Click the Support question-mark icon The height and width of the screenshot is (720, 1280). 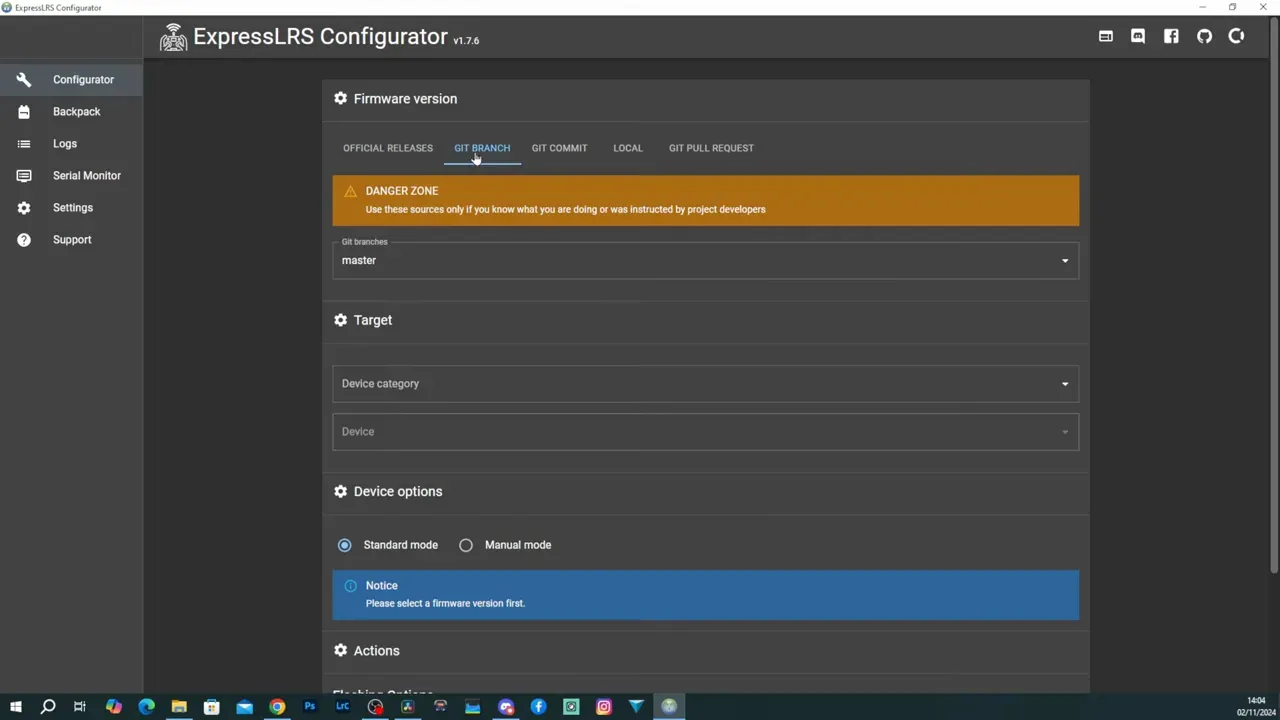[24, 239]
